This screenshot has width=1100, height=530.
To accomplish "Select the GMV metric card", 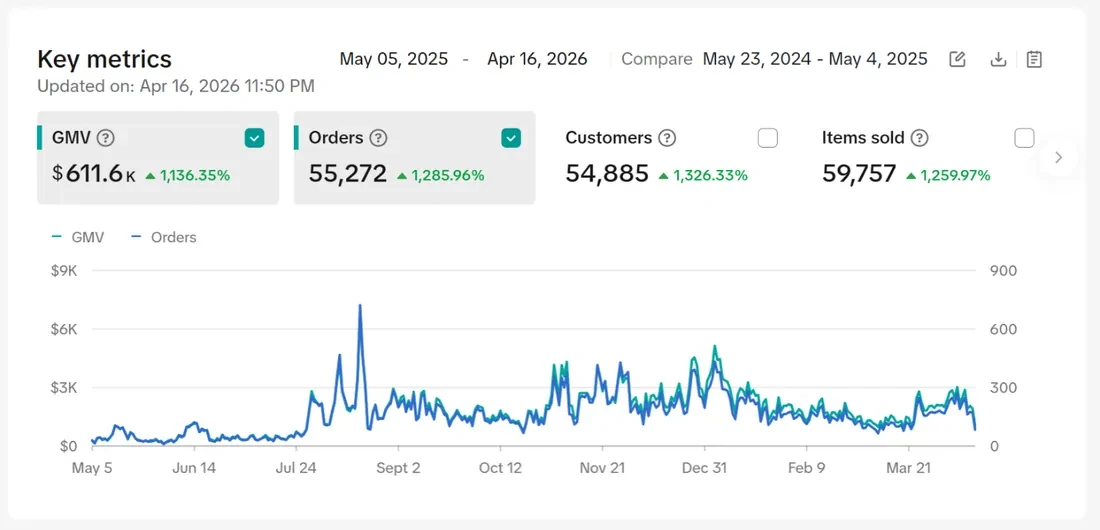I will coord(158,157).
